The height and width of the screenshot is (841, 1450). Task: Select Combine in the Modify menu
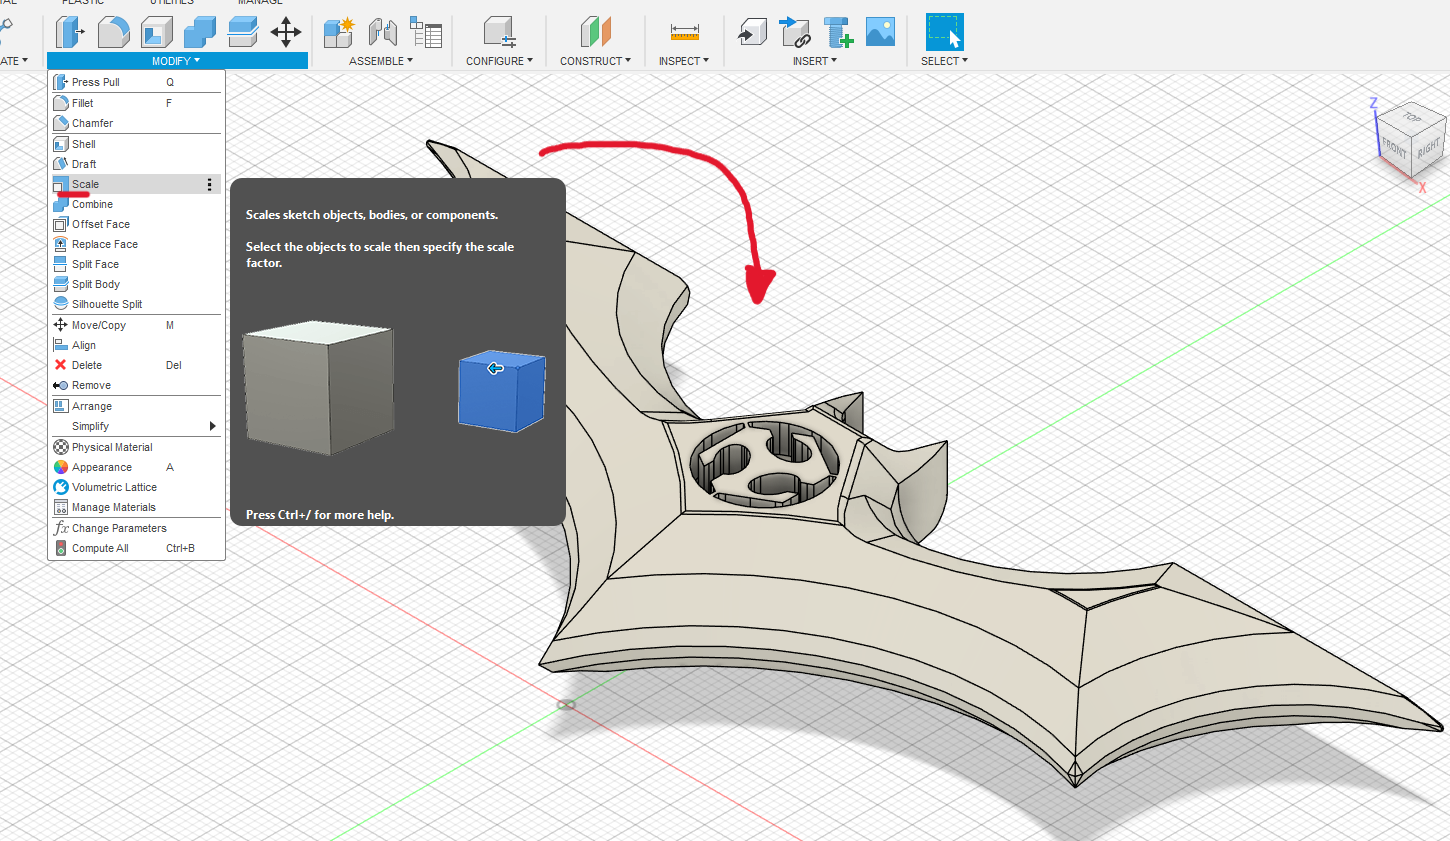pos(135,204)
